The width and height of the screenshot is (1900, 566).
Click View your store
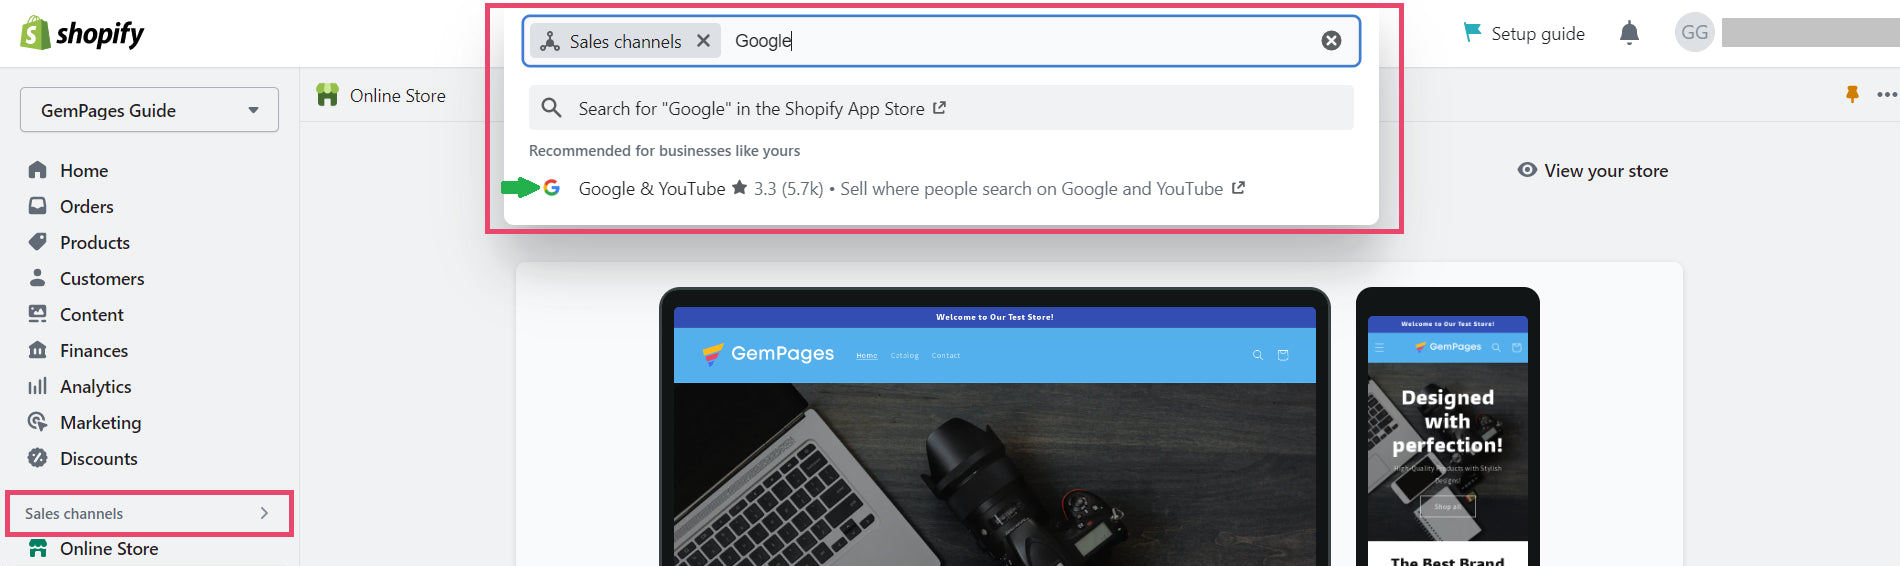tap(1606, 171)
